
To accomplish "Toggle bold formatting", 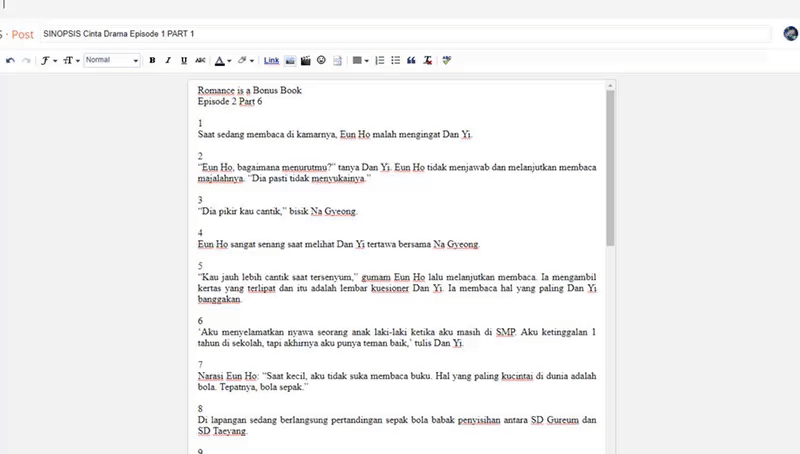I will click(152, 60).
